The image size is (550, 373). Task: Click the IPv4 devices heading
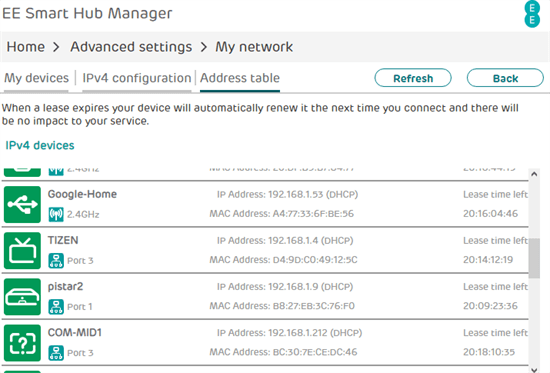pos(40,145)
